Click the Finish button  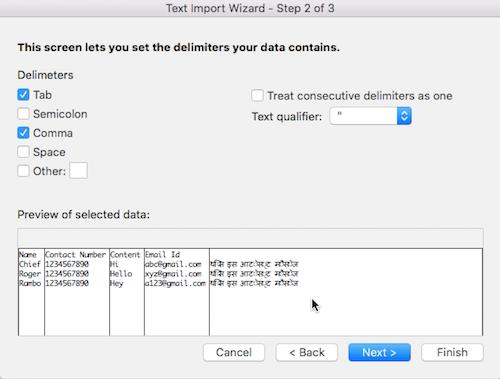click(452, 352)
